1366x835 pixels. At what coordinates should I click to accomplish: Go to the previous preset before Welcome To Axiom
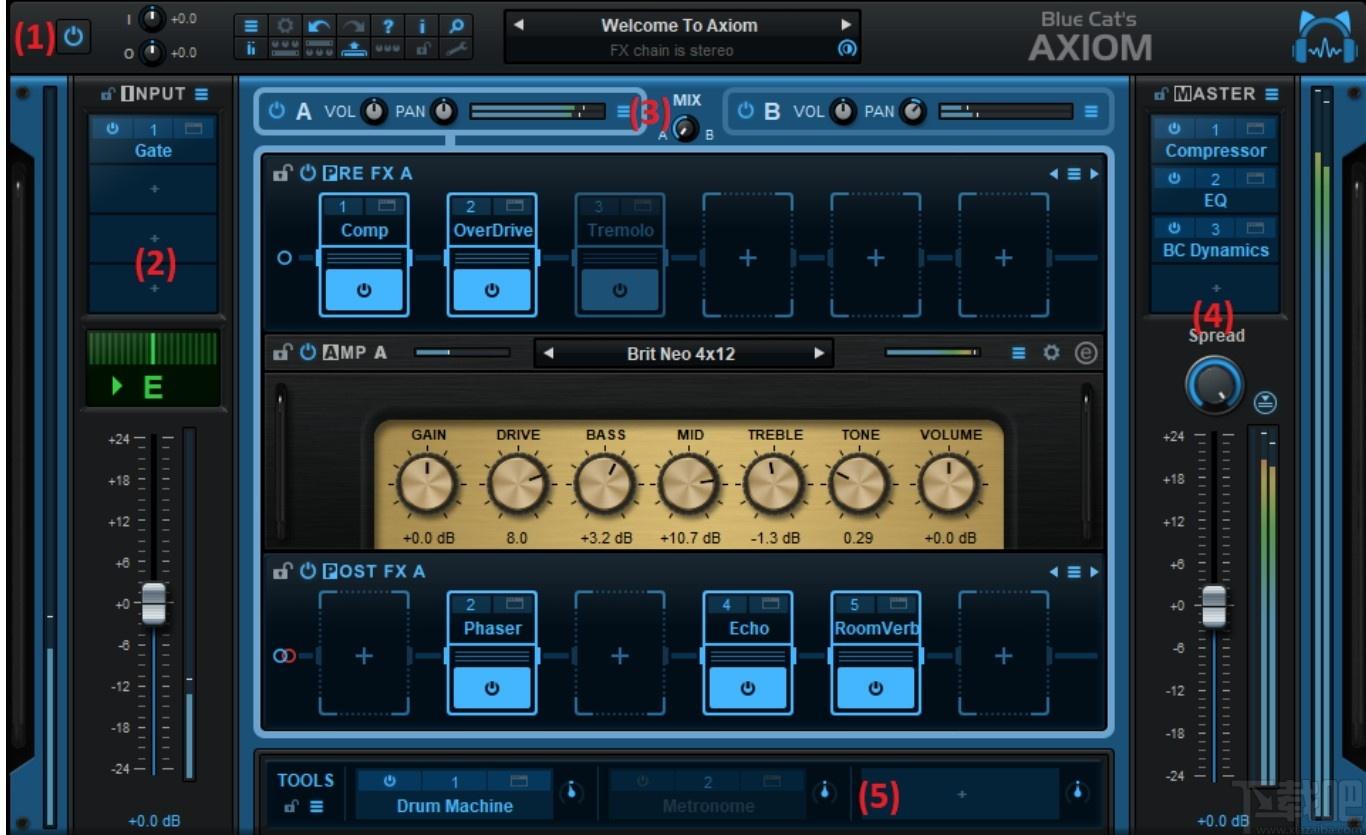pos(518,25)
